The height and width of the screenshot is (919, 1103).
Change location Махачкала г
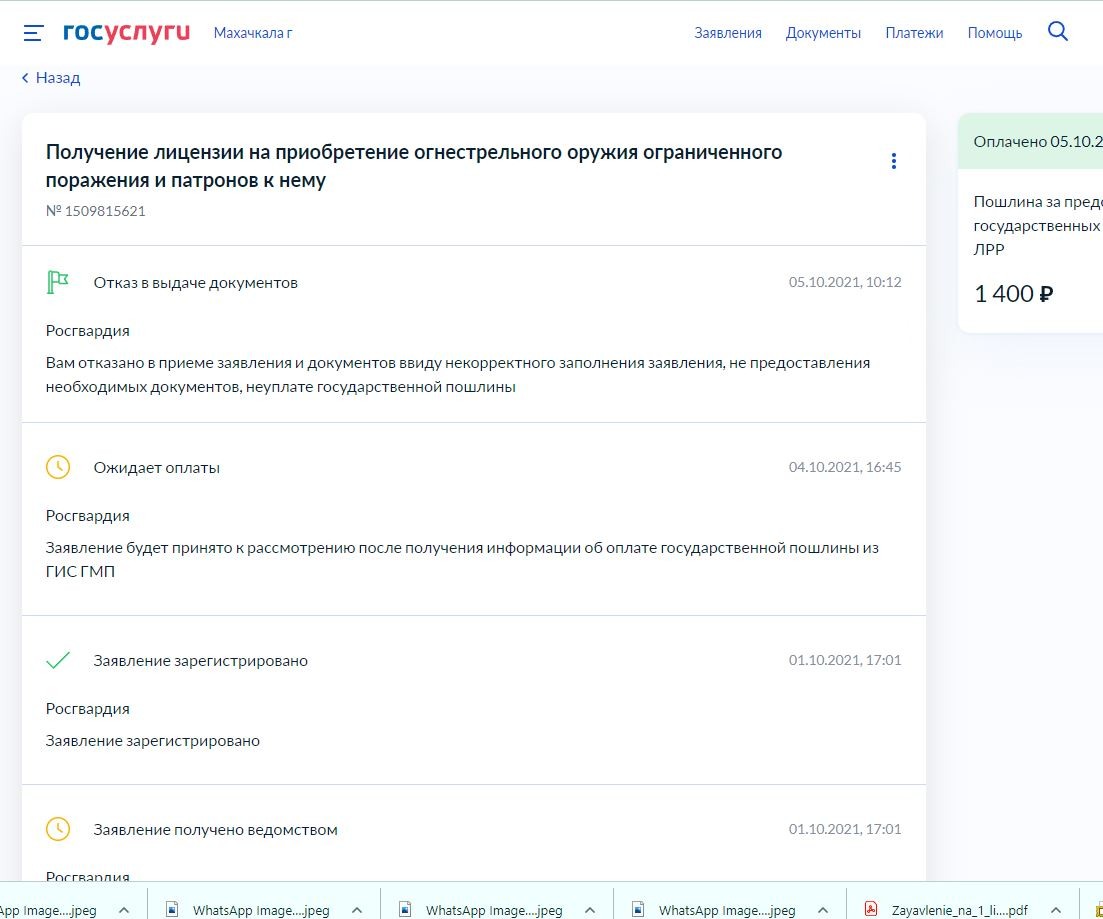252,33
